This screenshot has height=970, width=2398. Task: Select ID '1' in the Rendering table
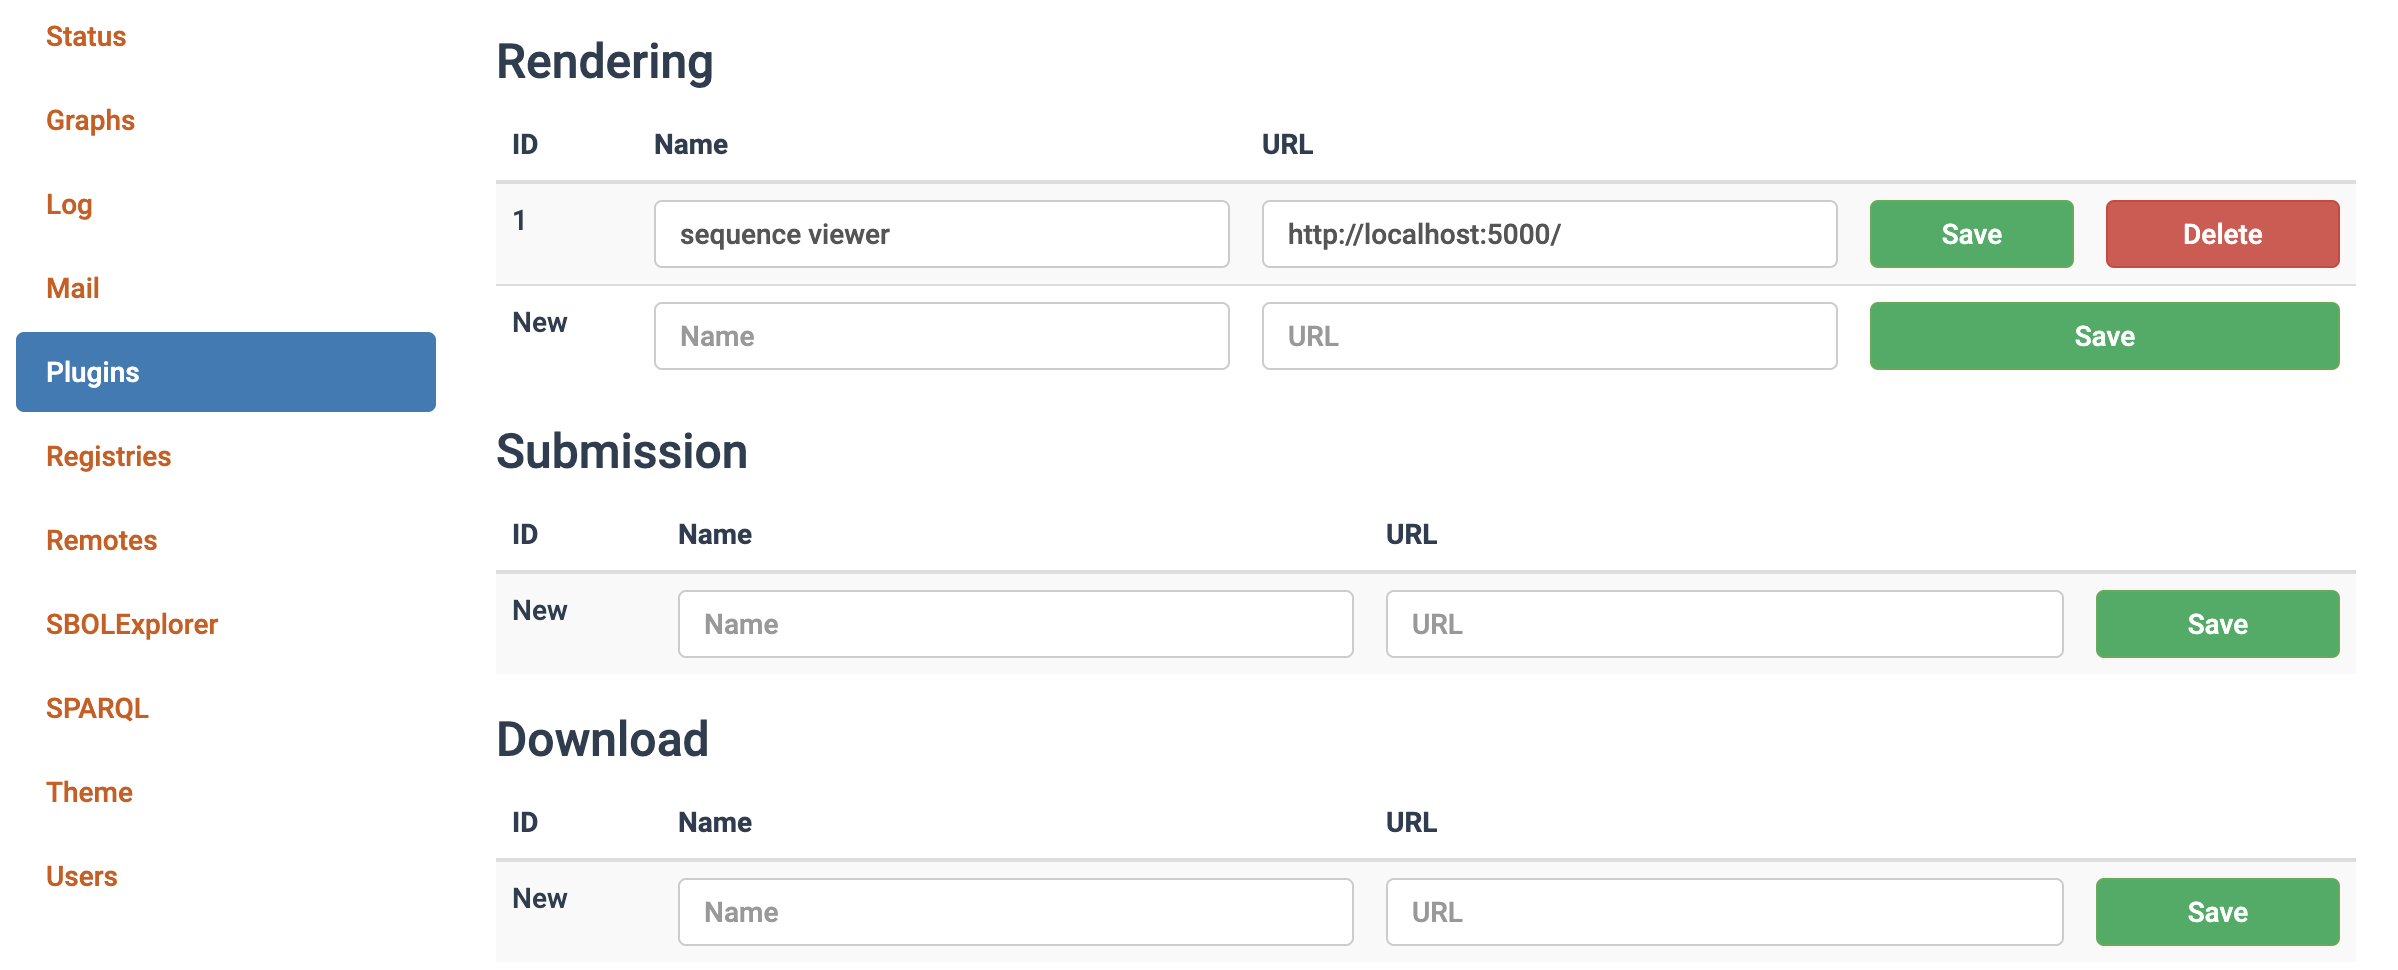coord(519,220)
